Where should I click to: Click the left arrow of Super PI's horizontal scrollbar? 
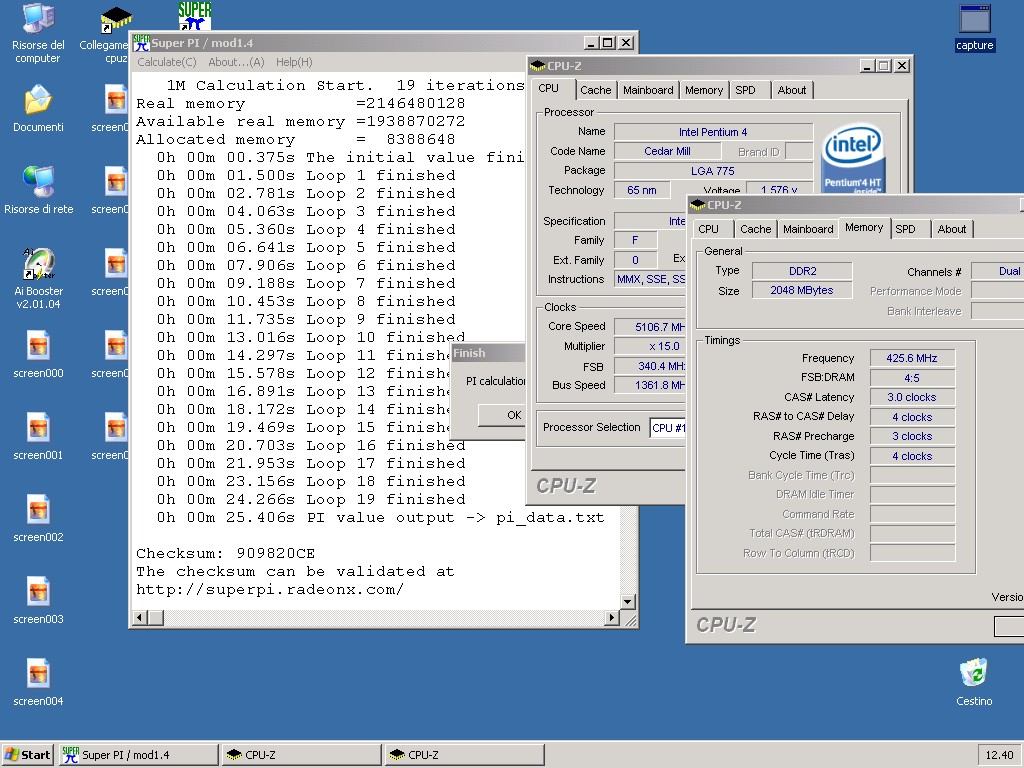coord(140,617)
